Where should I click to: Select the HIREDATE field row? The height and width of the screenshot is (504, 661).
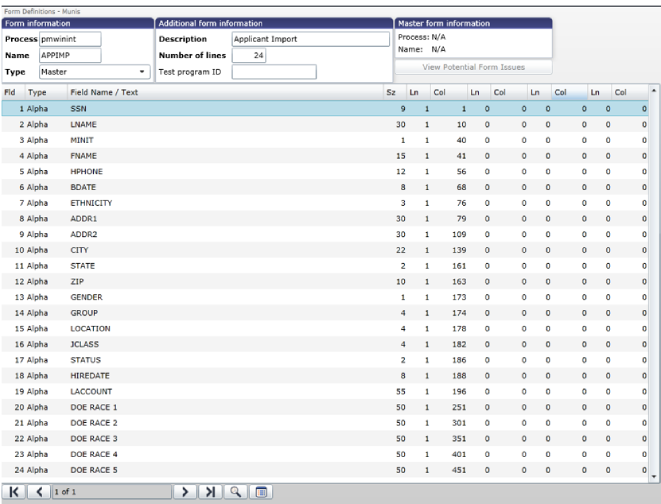(325, 376)
